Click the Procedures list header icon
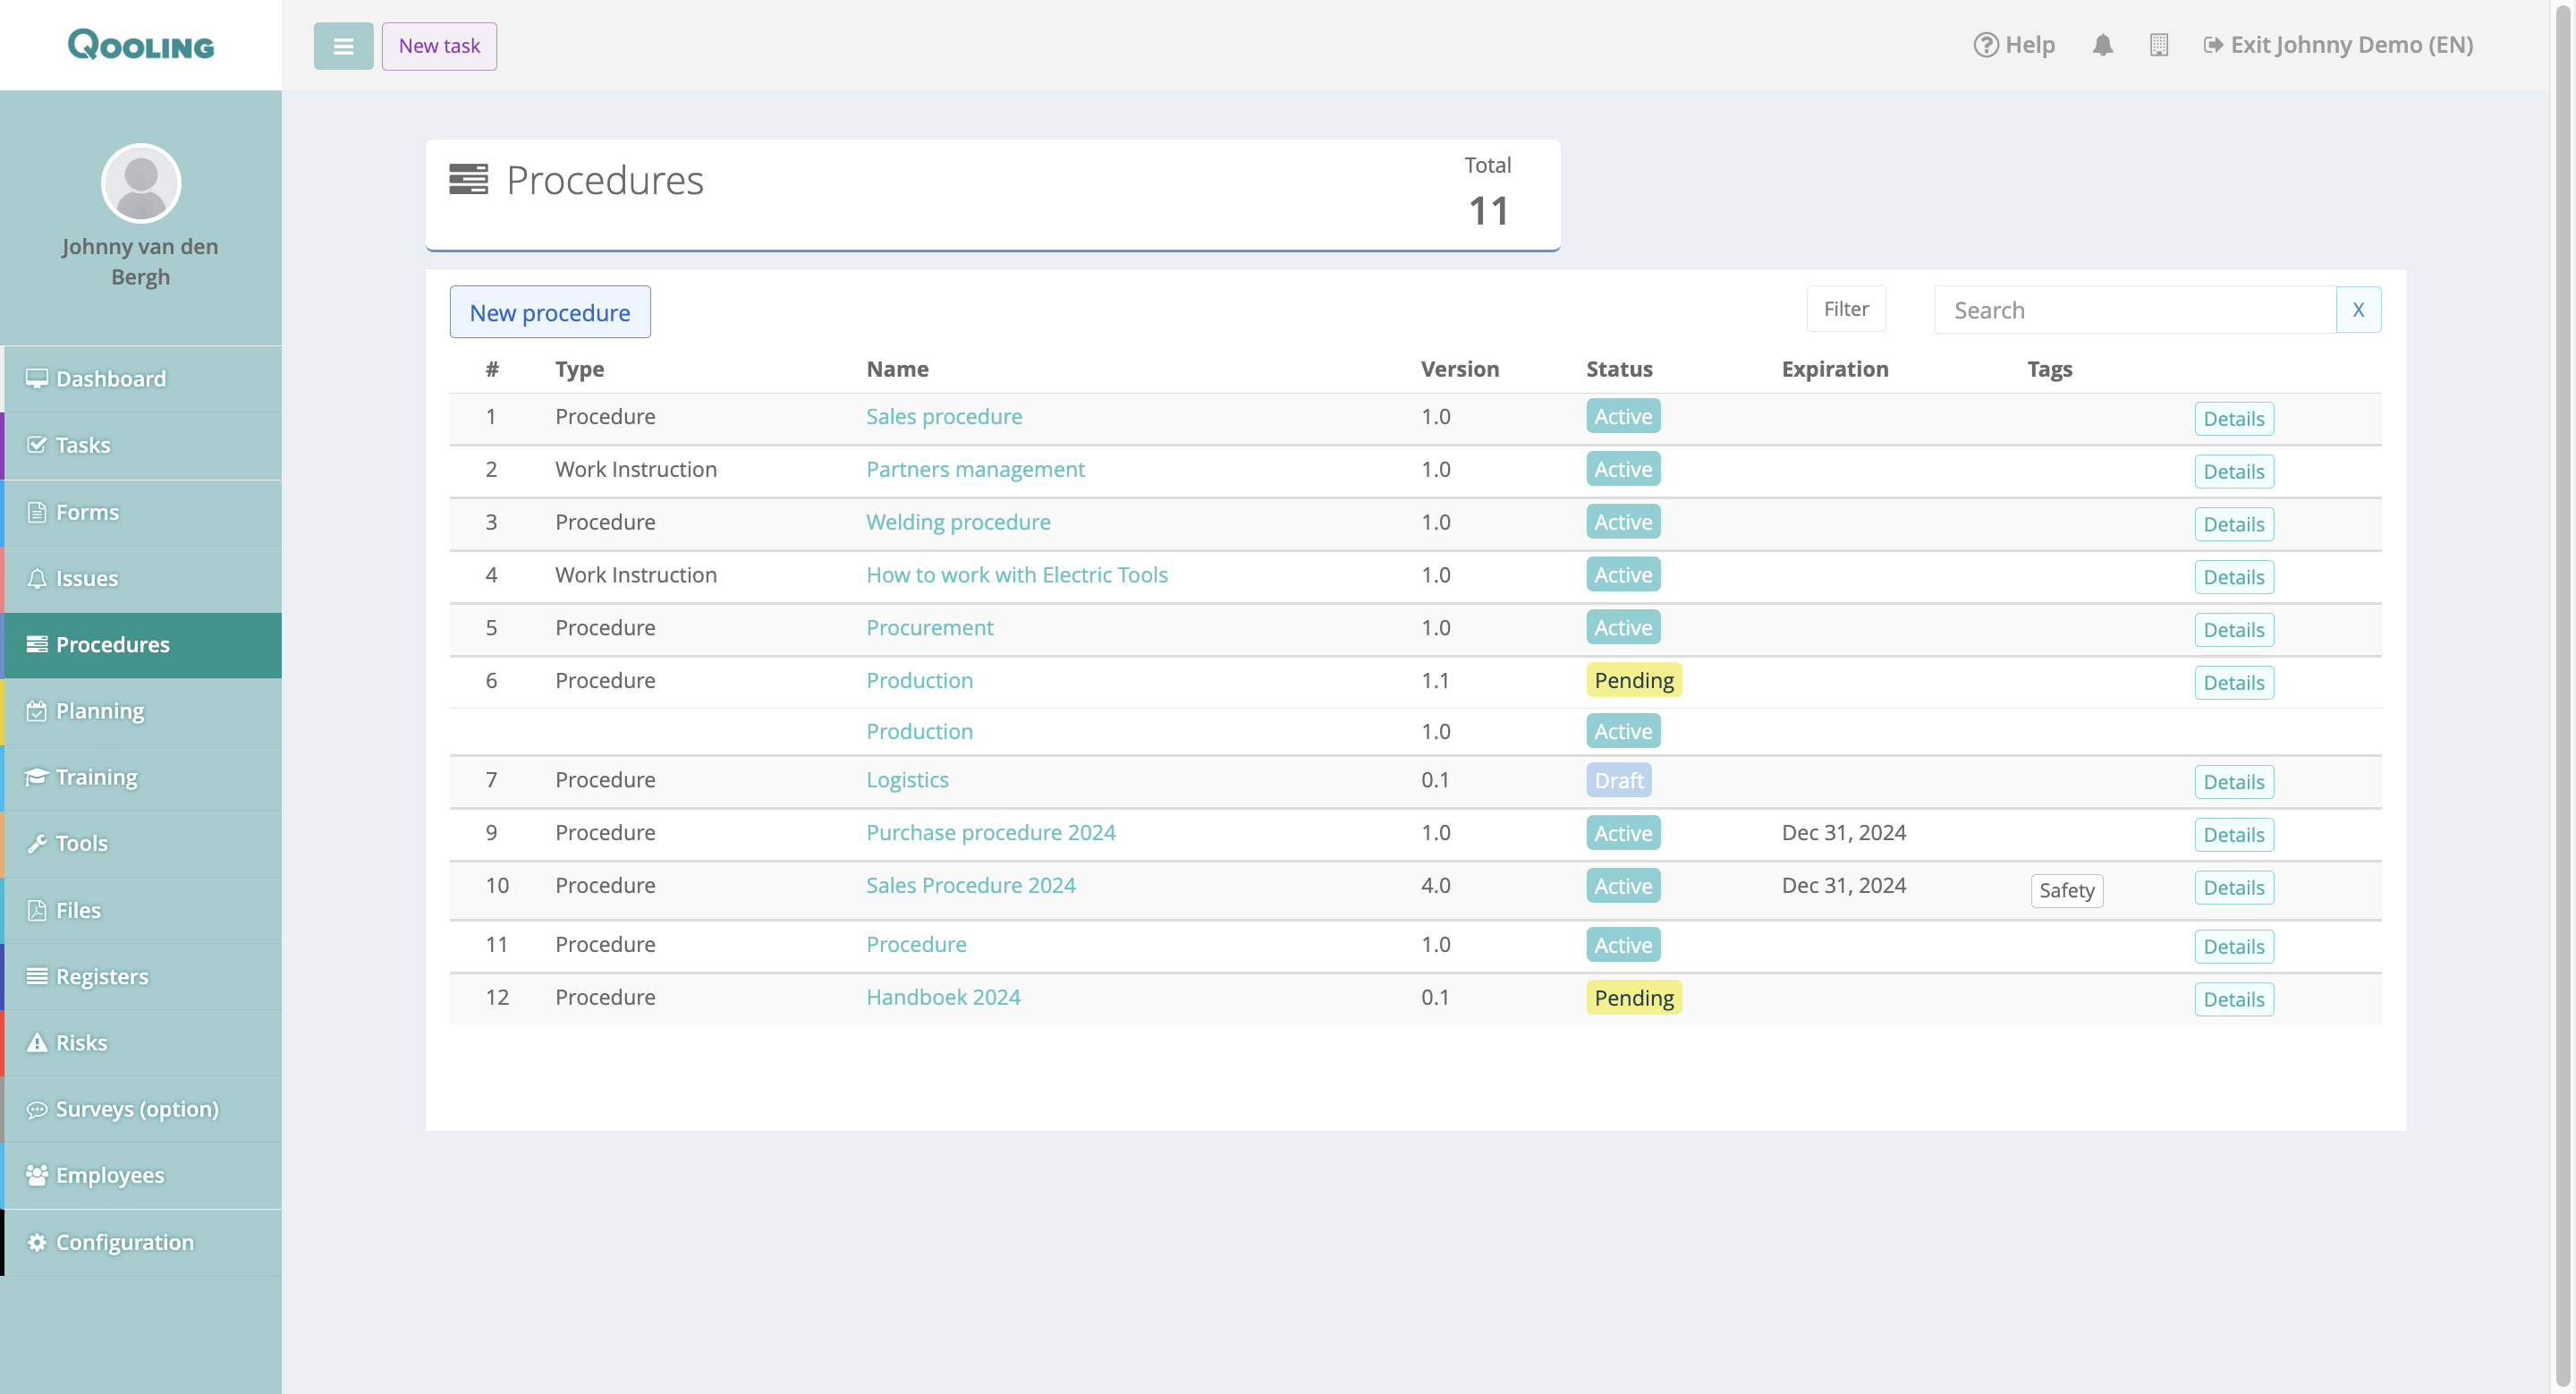 click(468, 180)
